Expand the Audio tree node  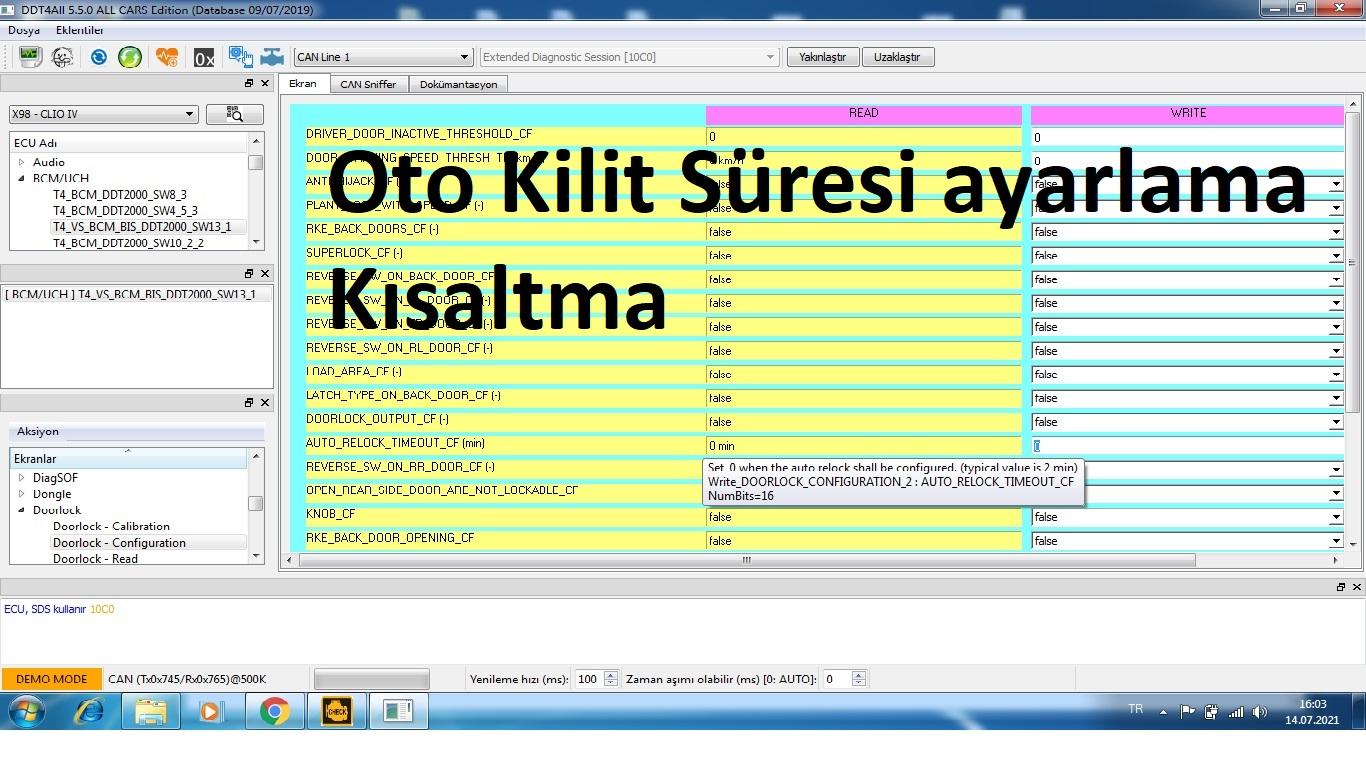click(21, 162)
